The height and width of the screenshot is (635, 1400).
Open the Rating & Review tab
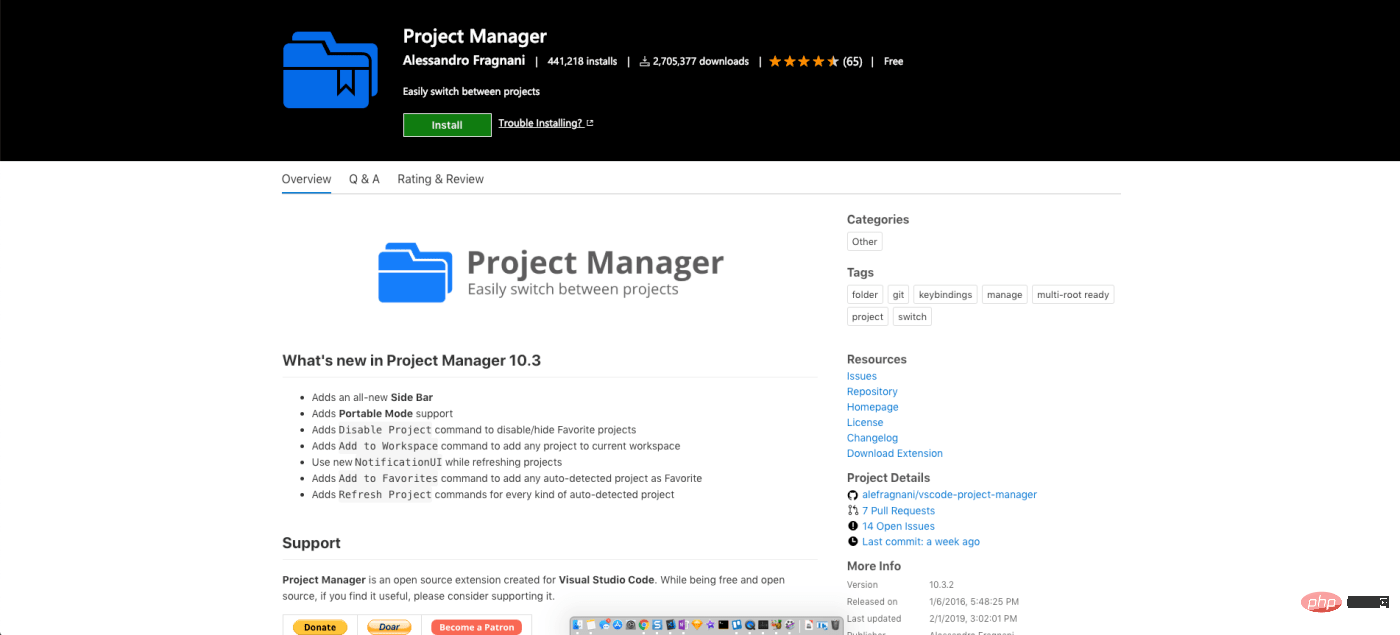(x=440, y=179)
